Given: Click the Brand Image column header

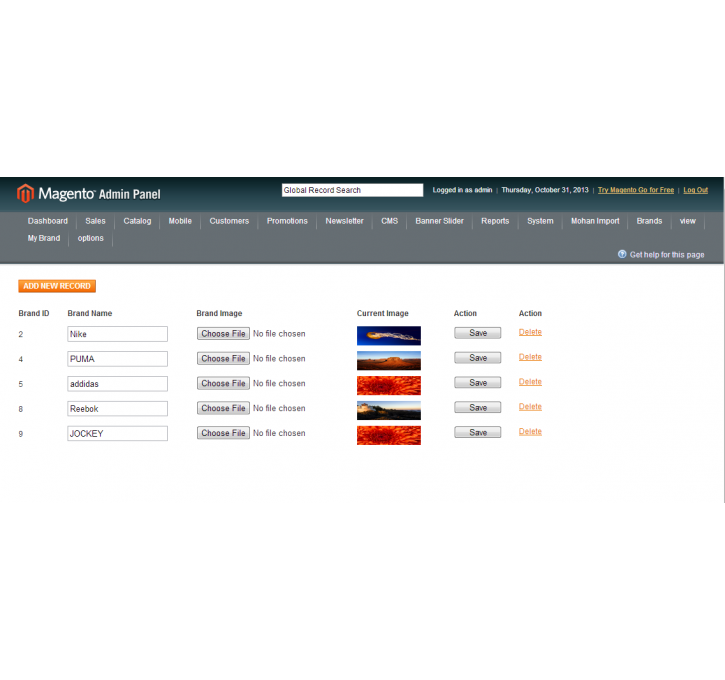Looking at the screenshot, I should (219, 313).
